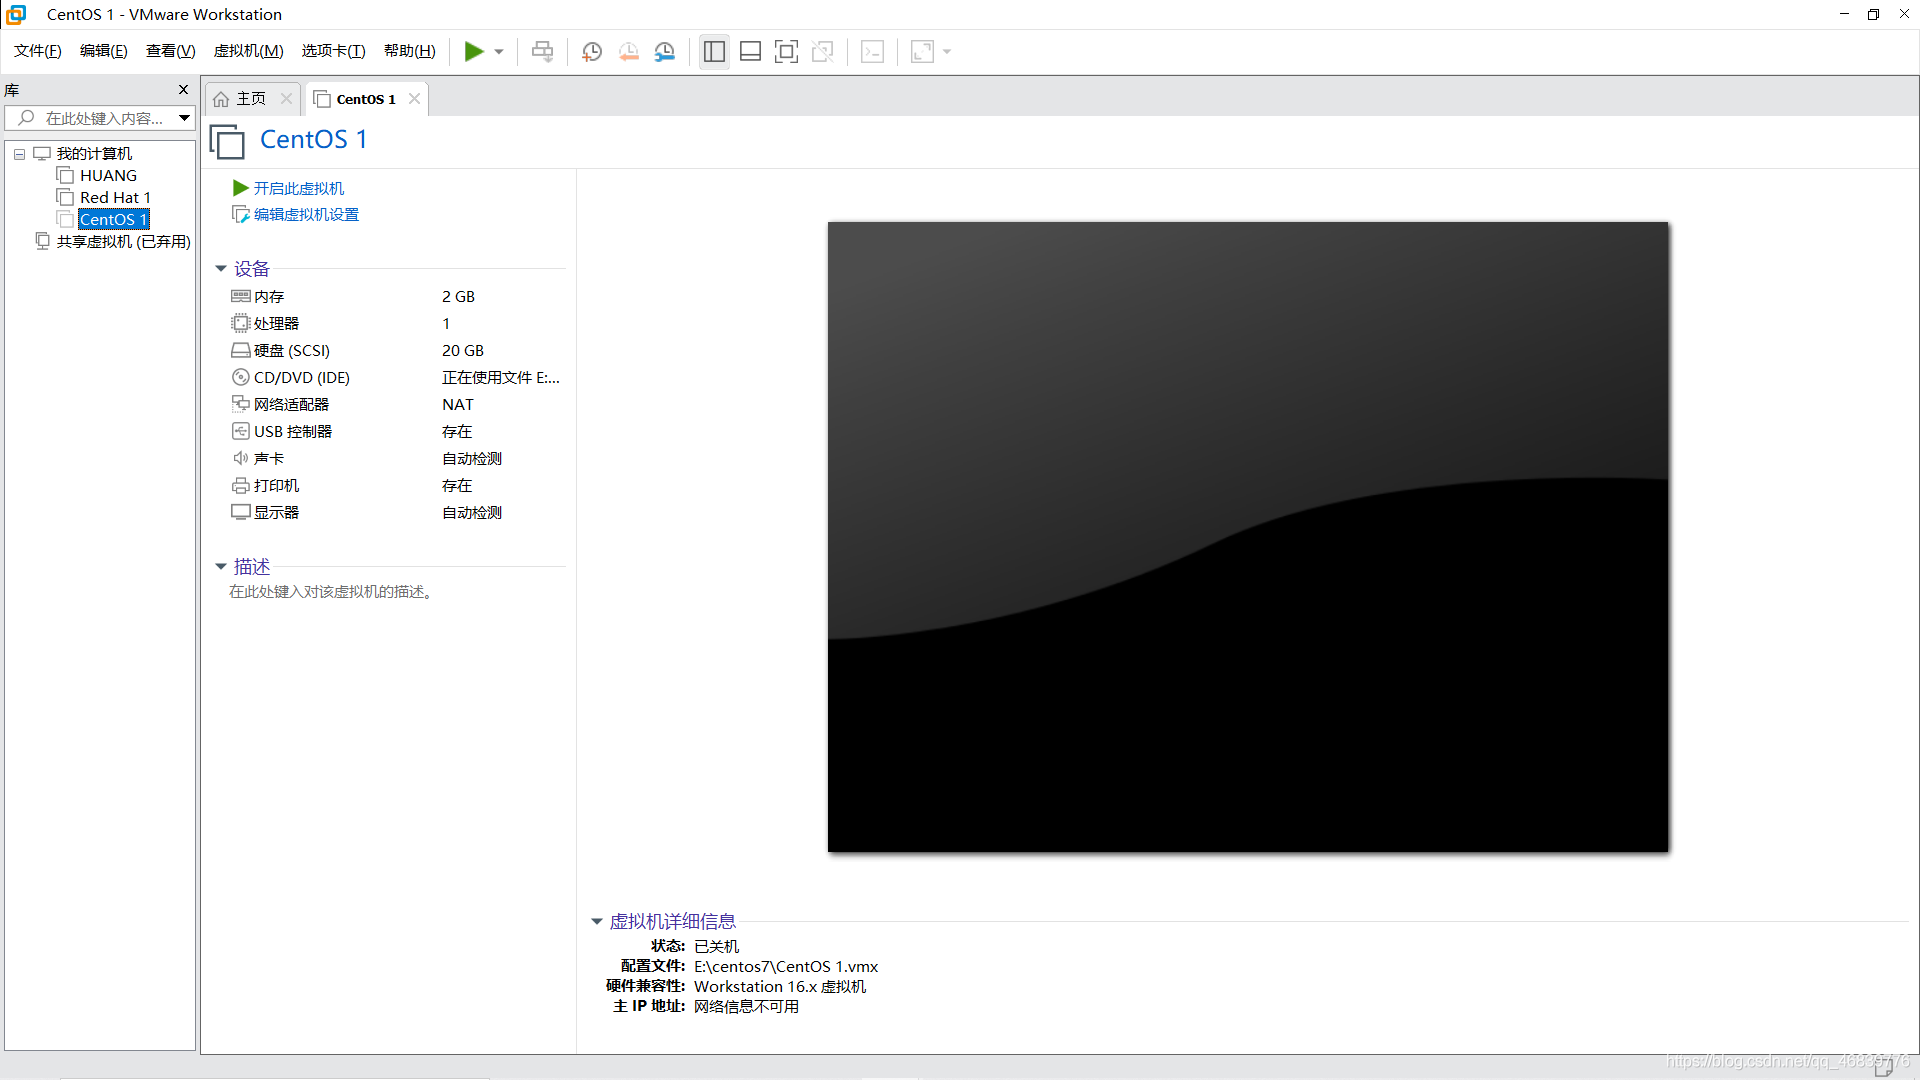Open the snapshot manager icon
The image size is (1920, 1080).
[x=665, y=52]
